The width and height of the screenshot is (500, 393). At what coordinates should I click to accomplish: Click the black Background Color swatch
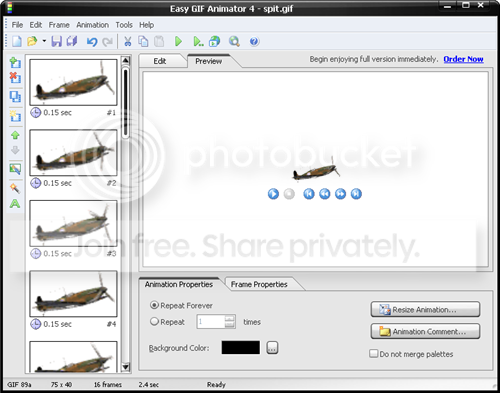coord(241,347)
